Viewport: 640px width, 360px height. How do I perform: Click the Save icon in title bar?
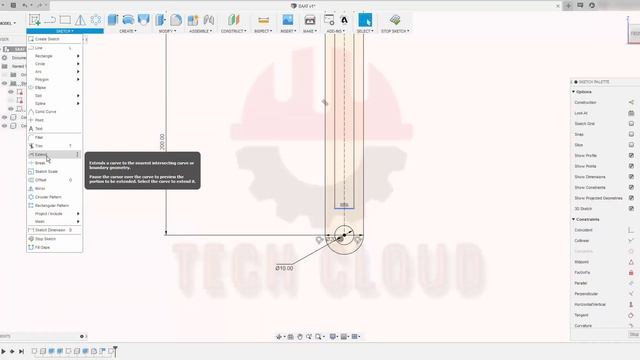tap(13, 5)
